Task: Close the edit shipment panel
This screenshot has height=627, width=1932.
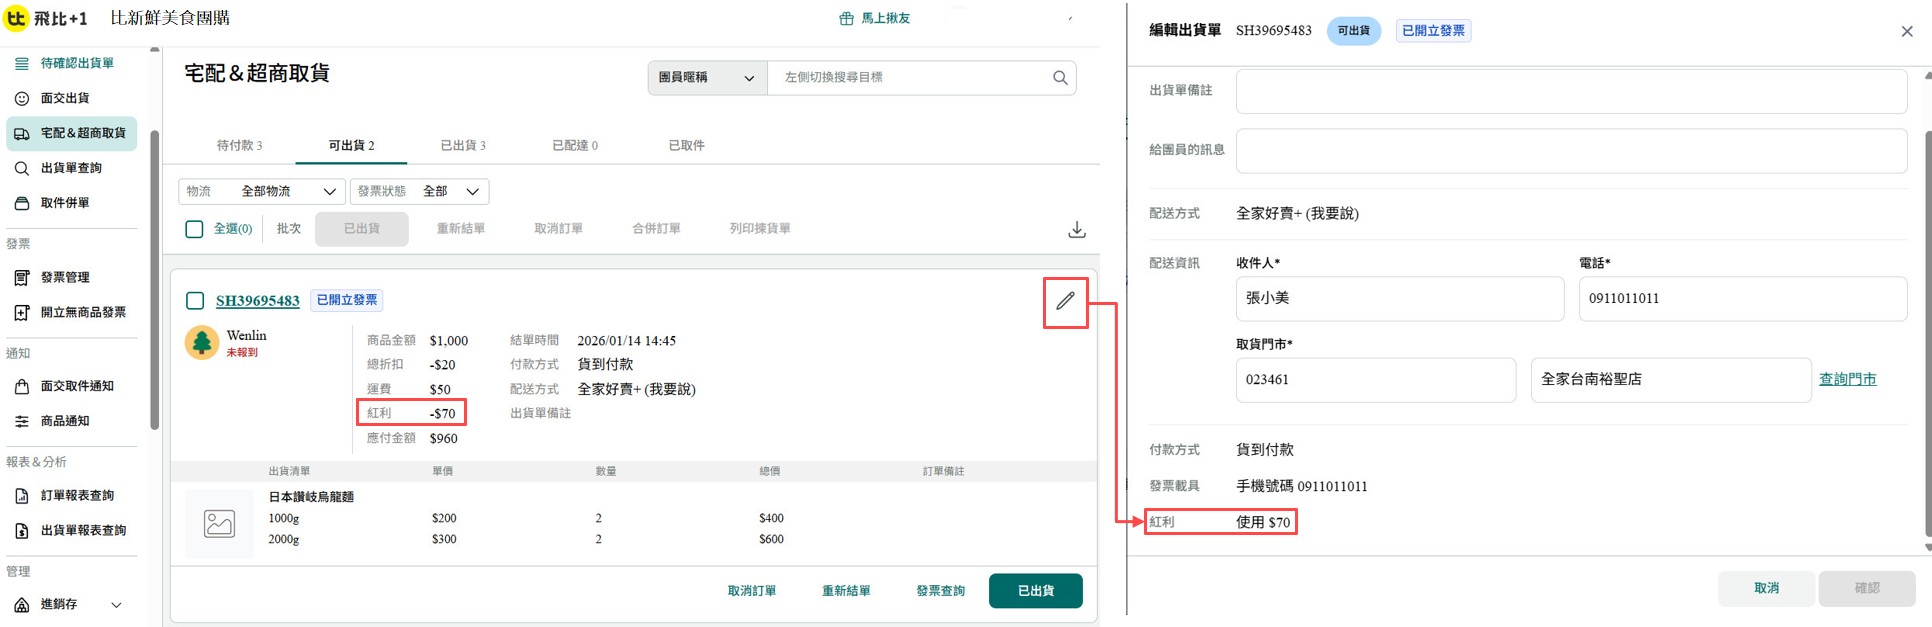Action: 1906,31
